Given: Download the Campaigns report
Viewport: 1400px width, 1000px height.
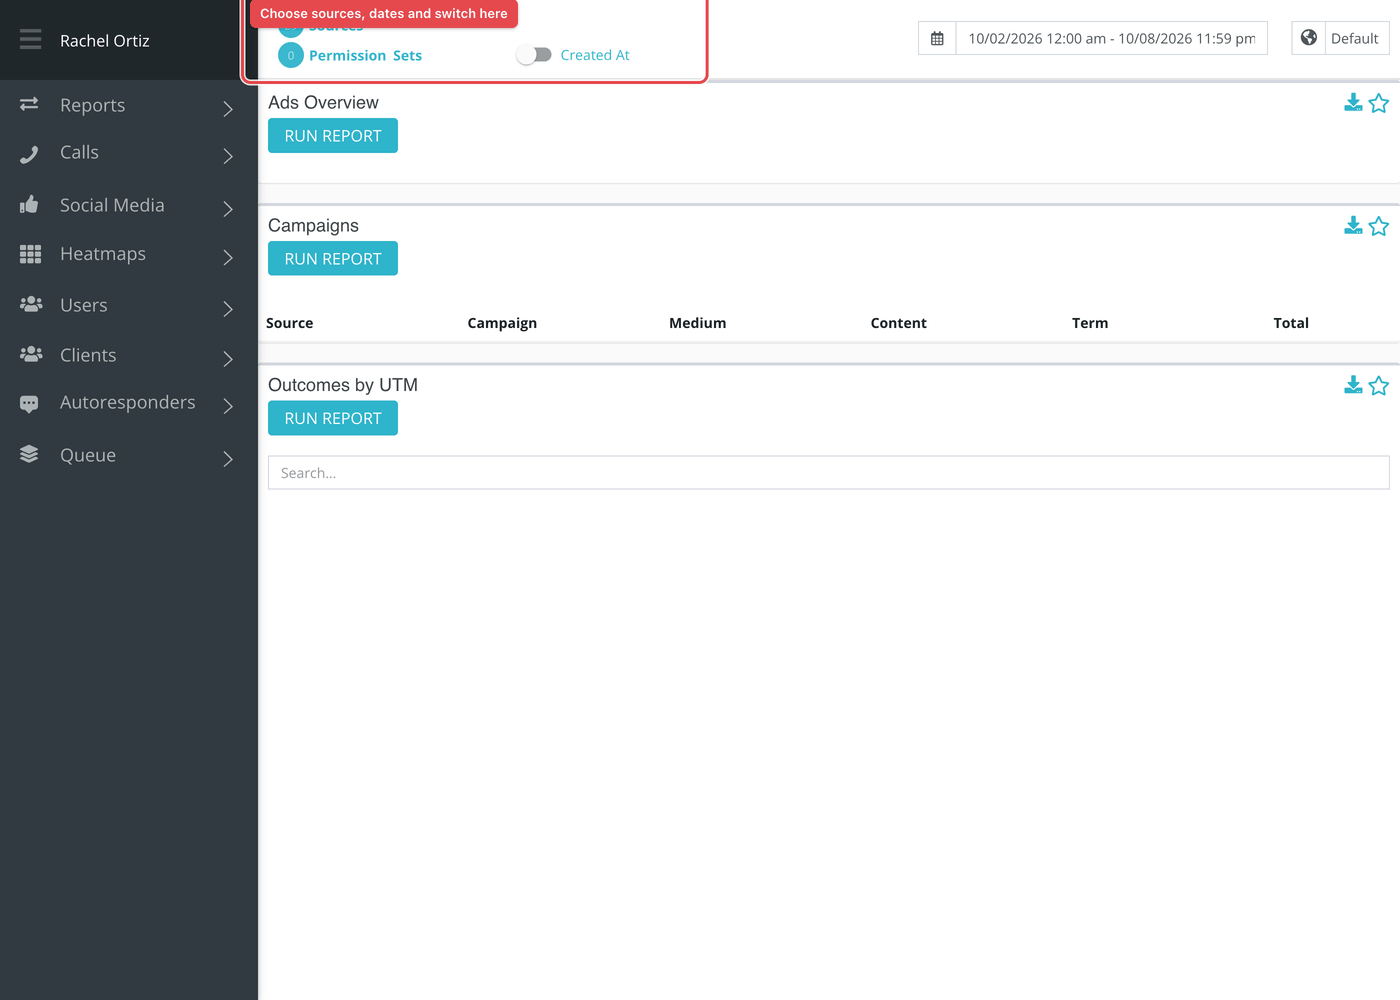Looking at the screenshot, I should pyautogui.click(x=1353, y=225).
